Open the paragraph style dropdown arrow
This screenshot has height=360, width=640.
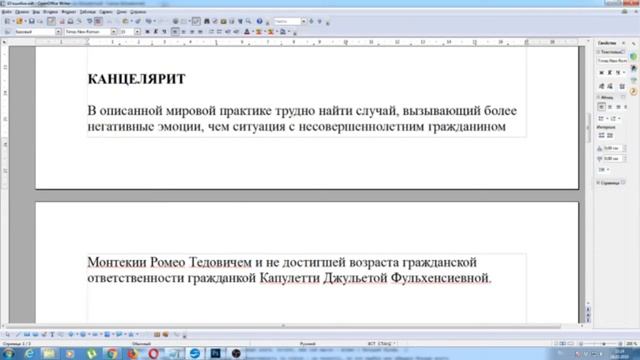(58, 32)
